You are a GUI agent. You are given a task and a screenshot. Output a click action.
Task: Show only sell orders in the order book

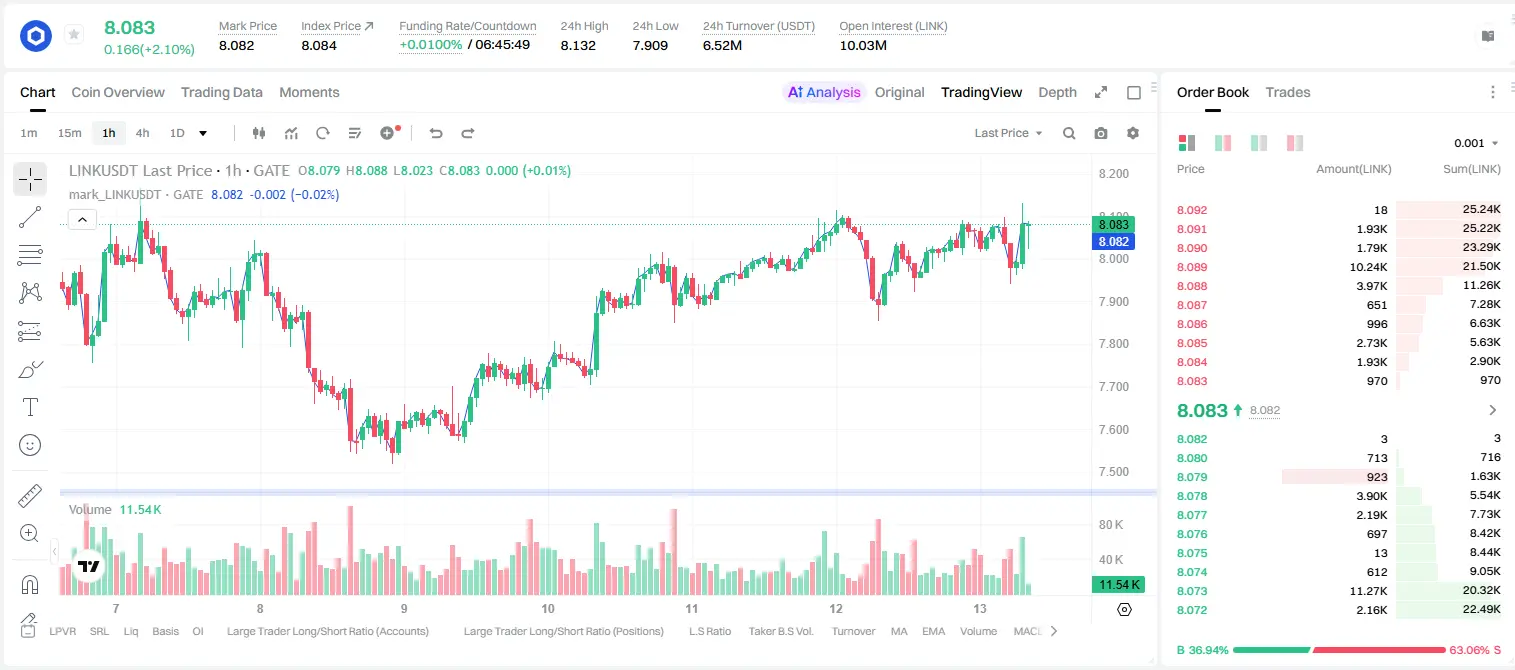[x=1295, y=143]
